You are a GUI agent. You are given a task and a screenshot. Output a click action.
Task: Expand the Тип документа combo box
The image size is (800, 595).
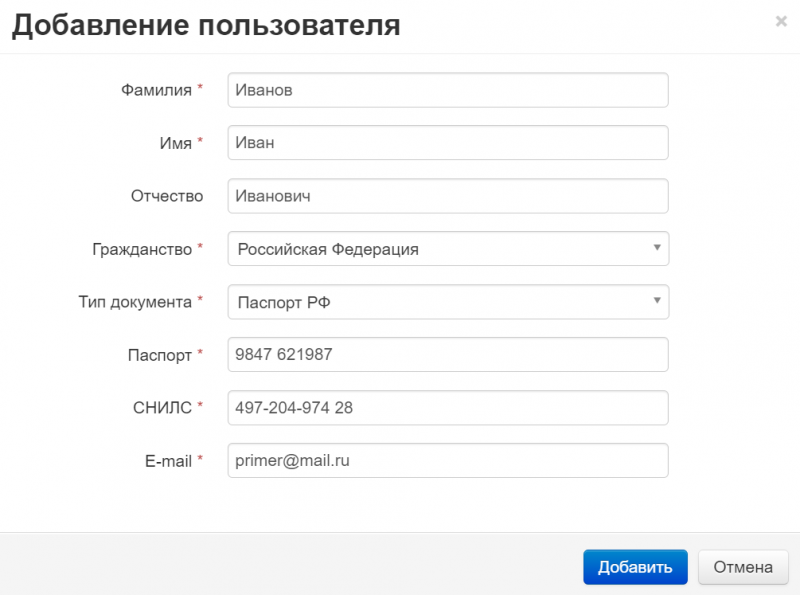tap(447, 301)
